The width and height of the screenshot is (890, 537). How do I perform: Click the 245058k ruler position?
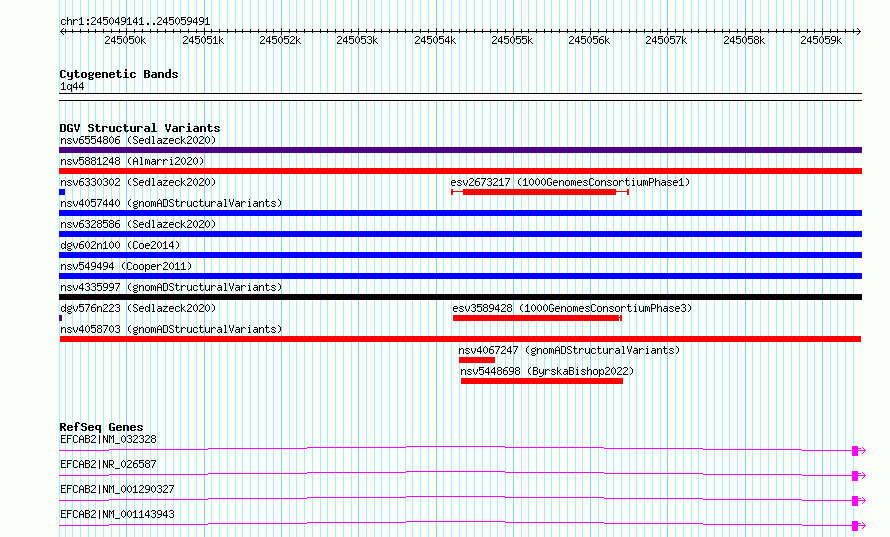(745, 40)
